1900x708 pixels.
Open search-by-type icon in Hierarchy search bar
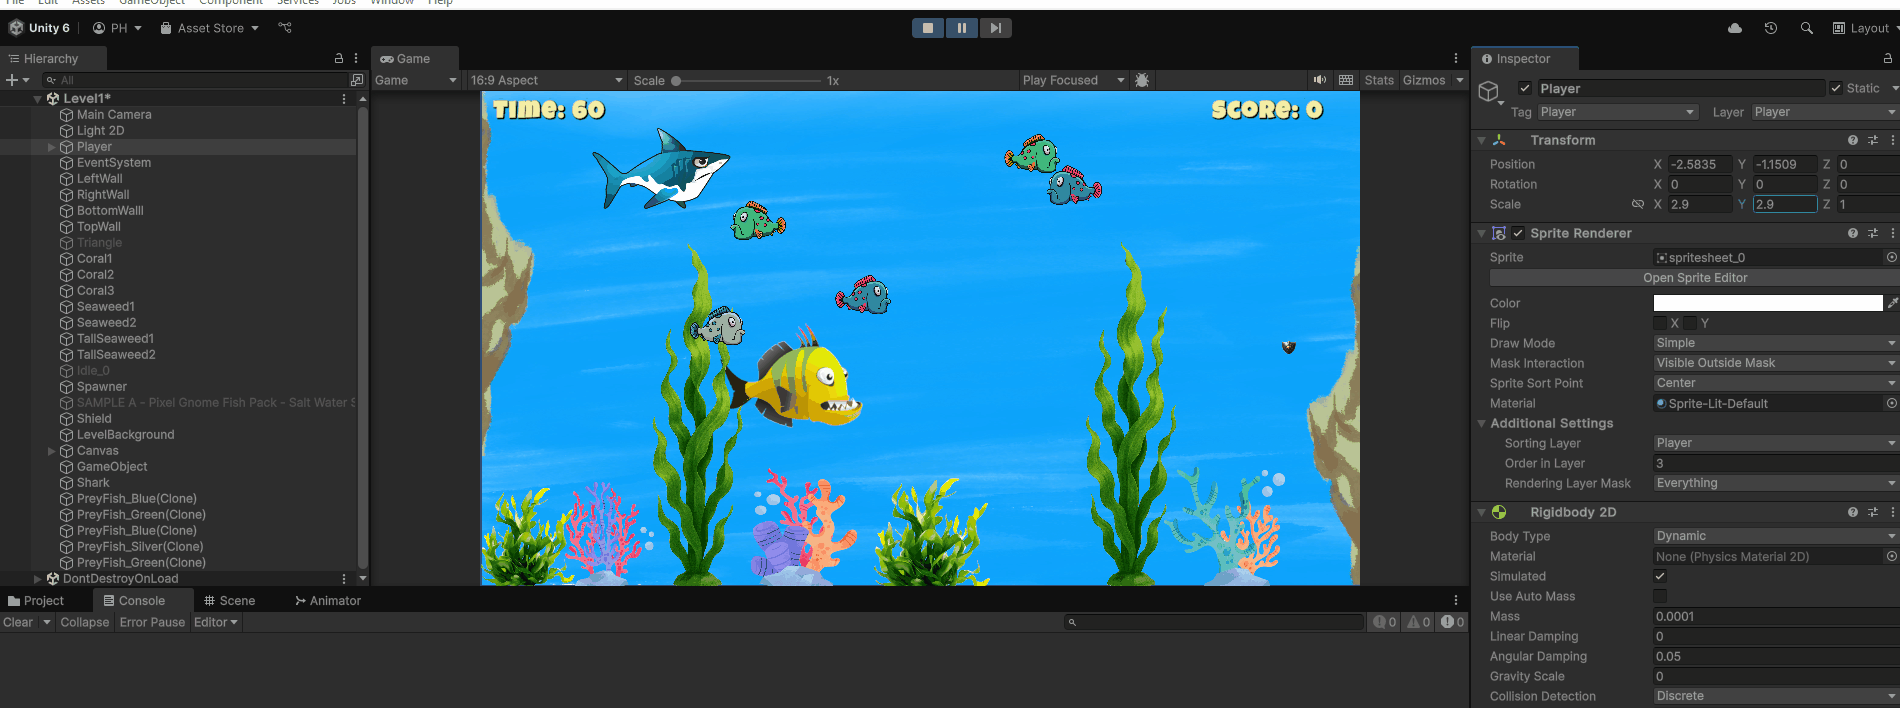pos(357,80)
